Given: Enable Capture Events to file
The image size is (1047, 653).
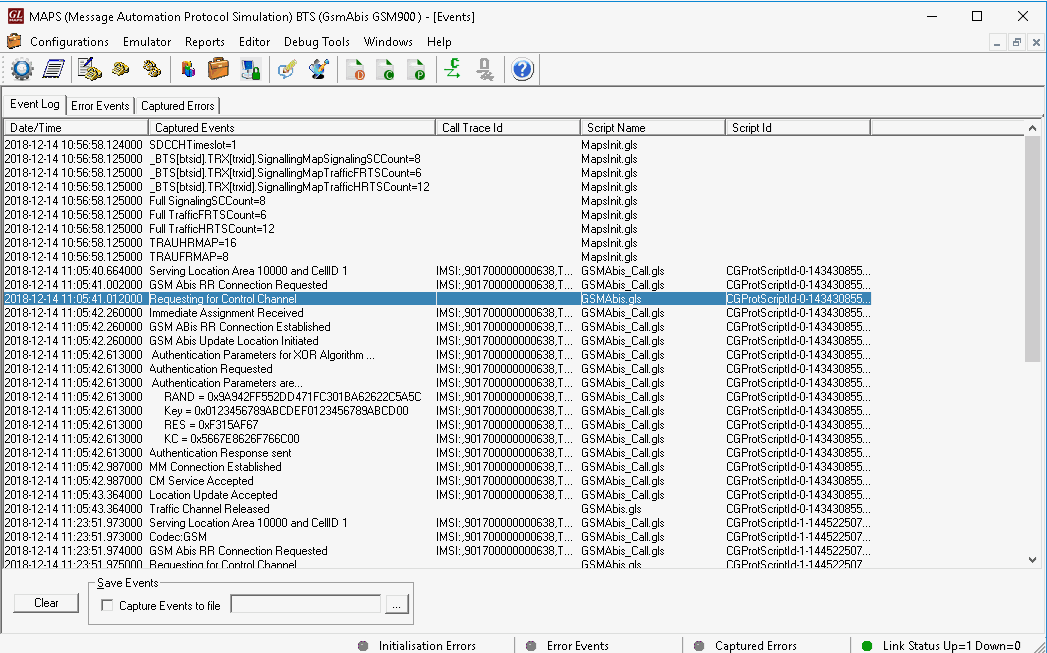Looking at the screenshot, I should point(108,604).
